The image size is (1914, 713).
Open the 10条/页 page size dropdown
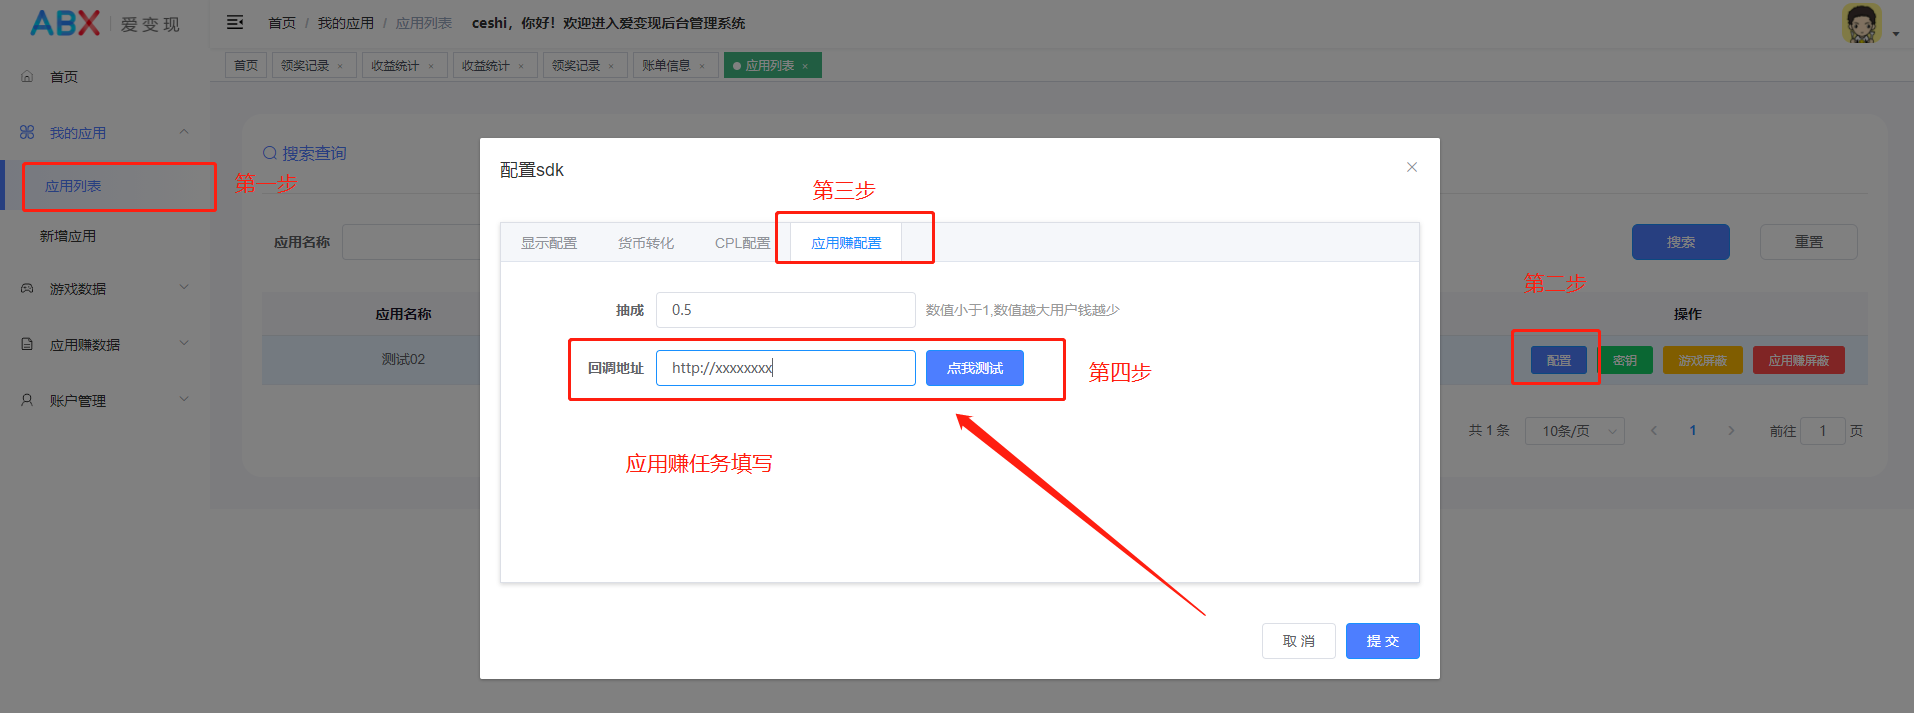[1574, 431]
